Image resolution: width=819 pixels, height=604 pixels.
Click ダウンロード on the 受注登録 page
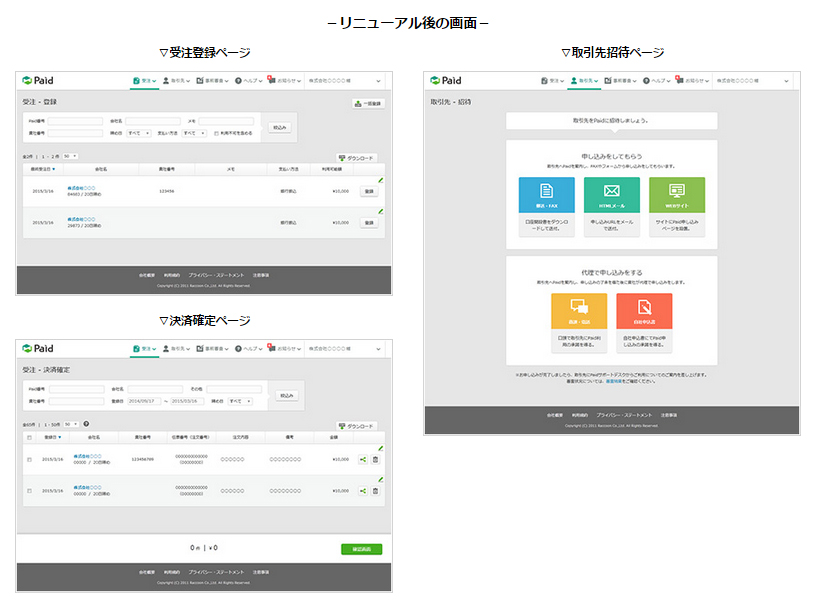click(x=356, y=158)
